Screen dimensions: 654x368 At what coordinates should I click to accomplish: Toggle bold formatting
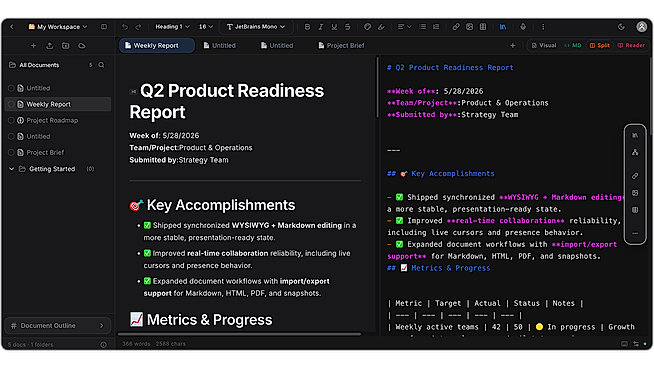pyautogui.click(x=307, y=27)
